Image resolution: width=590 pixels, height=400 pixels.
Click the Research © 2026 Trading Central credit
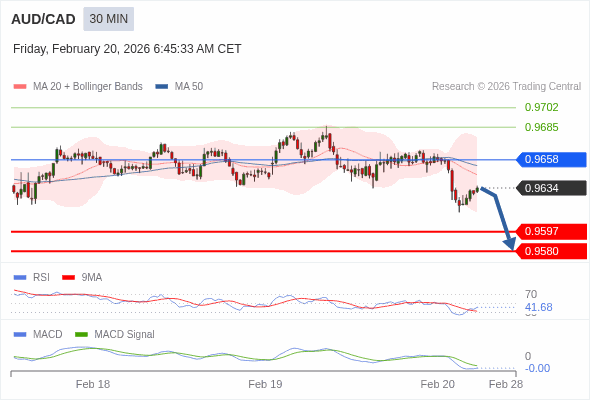506,87
